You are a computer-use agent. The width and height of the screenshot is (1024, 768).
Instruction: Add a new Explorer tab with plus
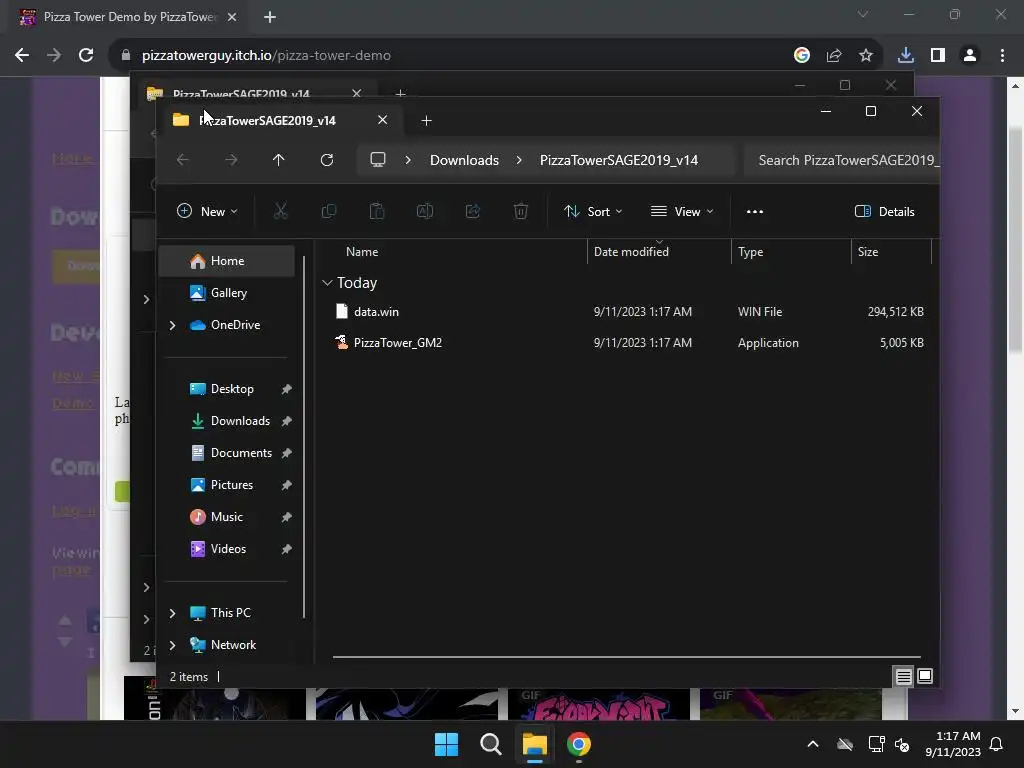(426, 121)
